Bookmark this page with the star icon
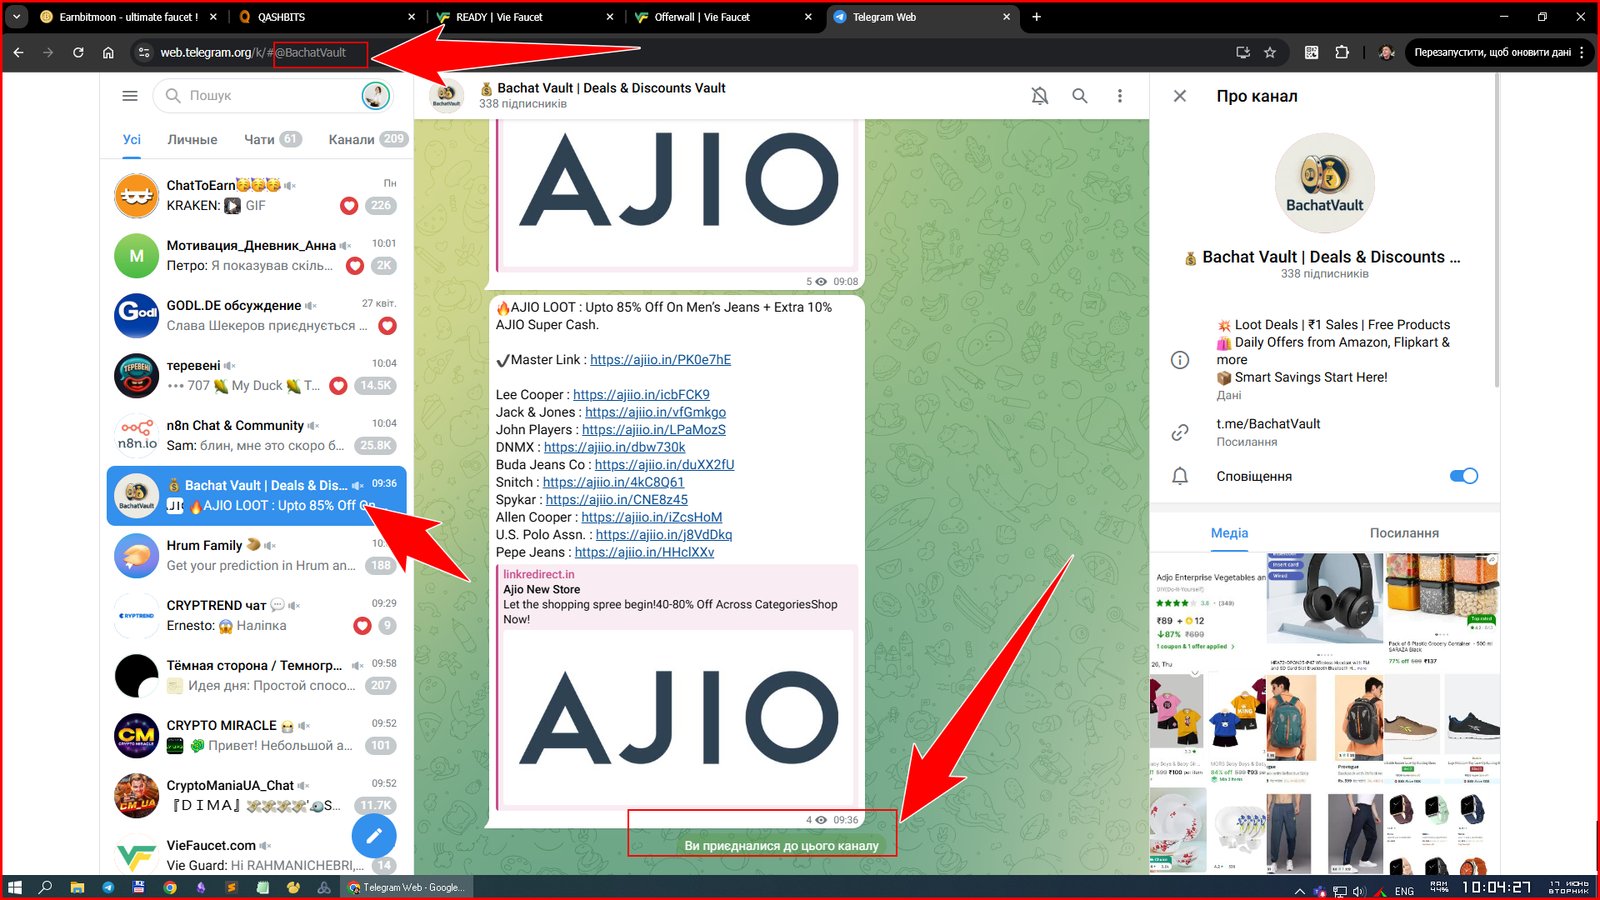Viewport: 1600px width, 900px height. (1270, 52)
